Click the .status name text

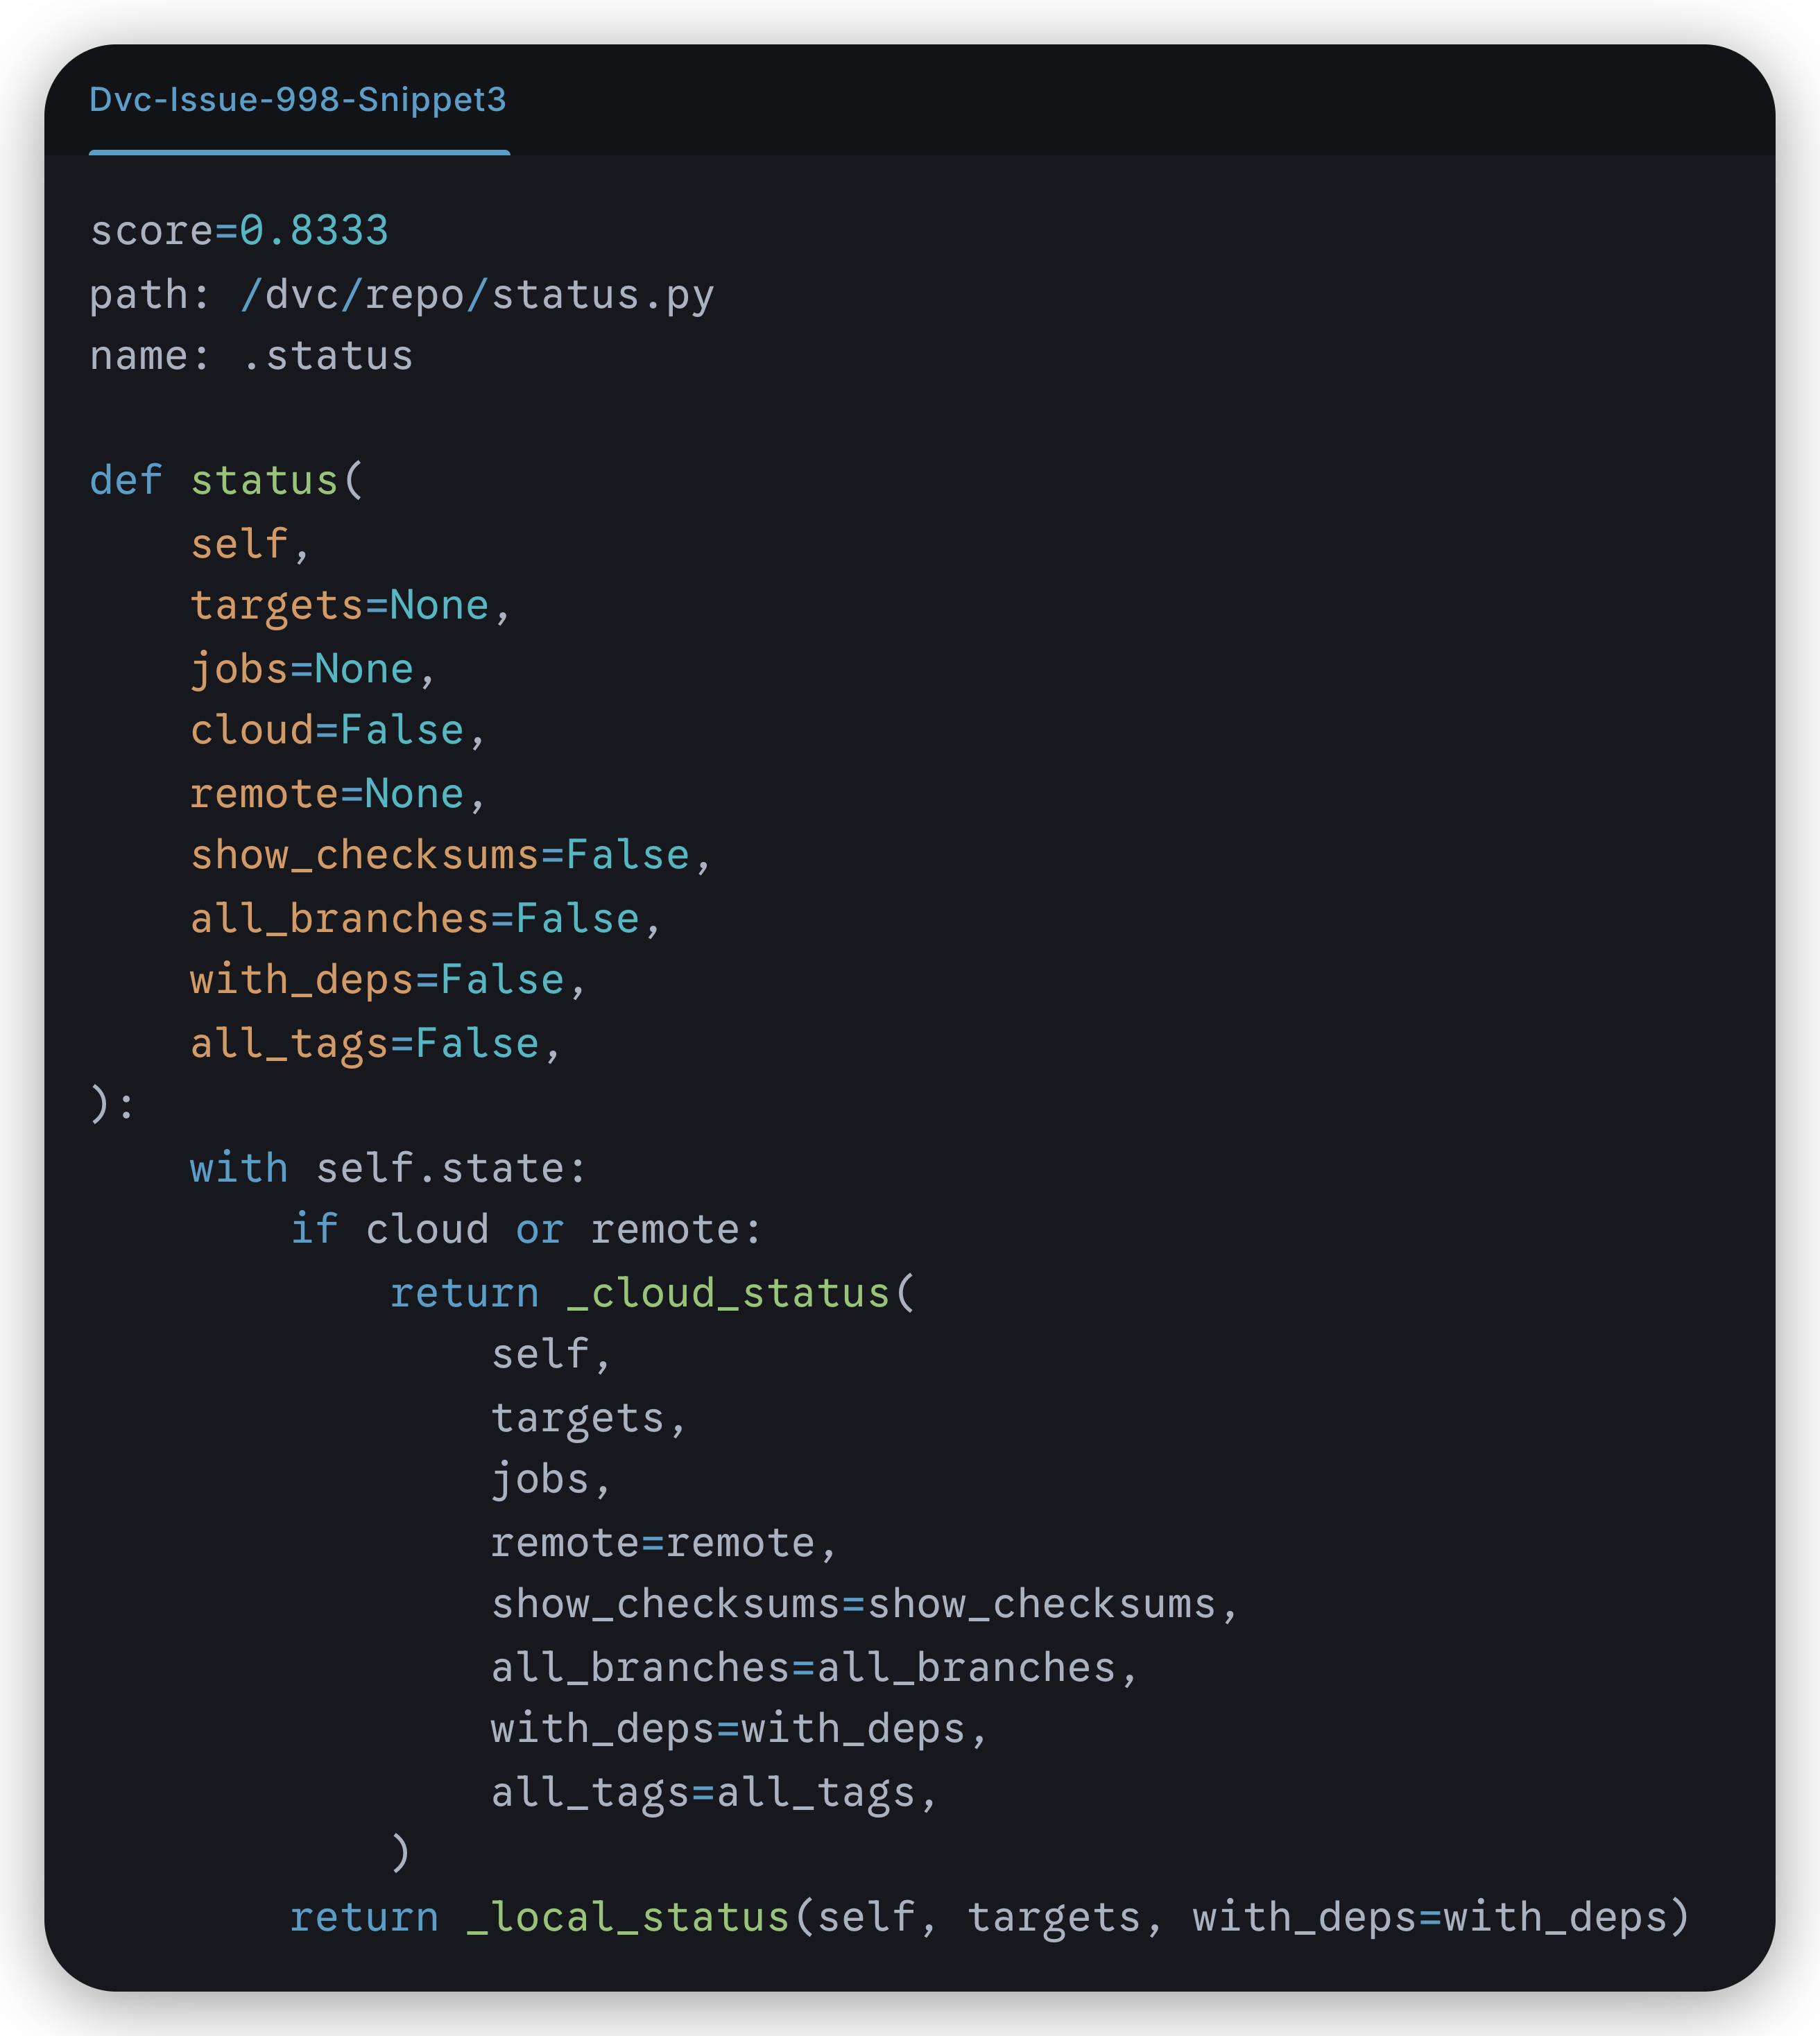327,356
